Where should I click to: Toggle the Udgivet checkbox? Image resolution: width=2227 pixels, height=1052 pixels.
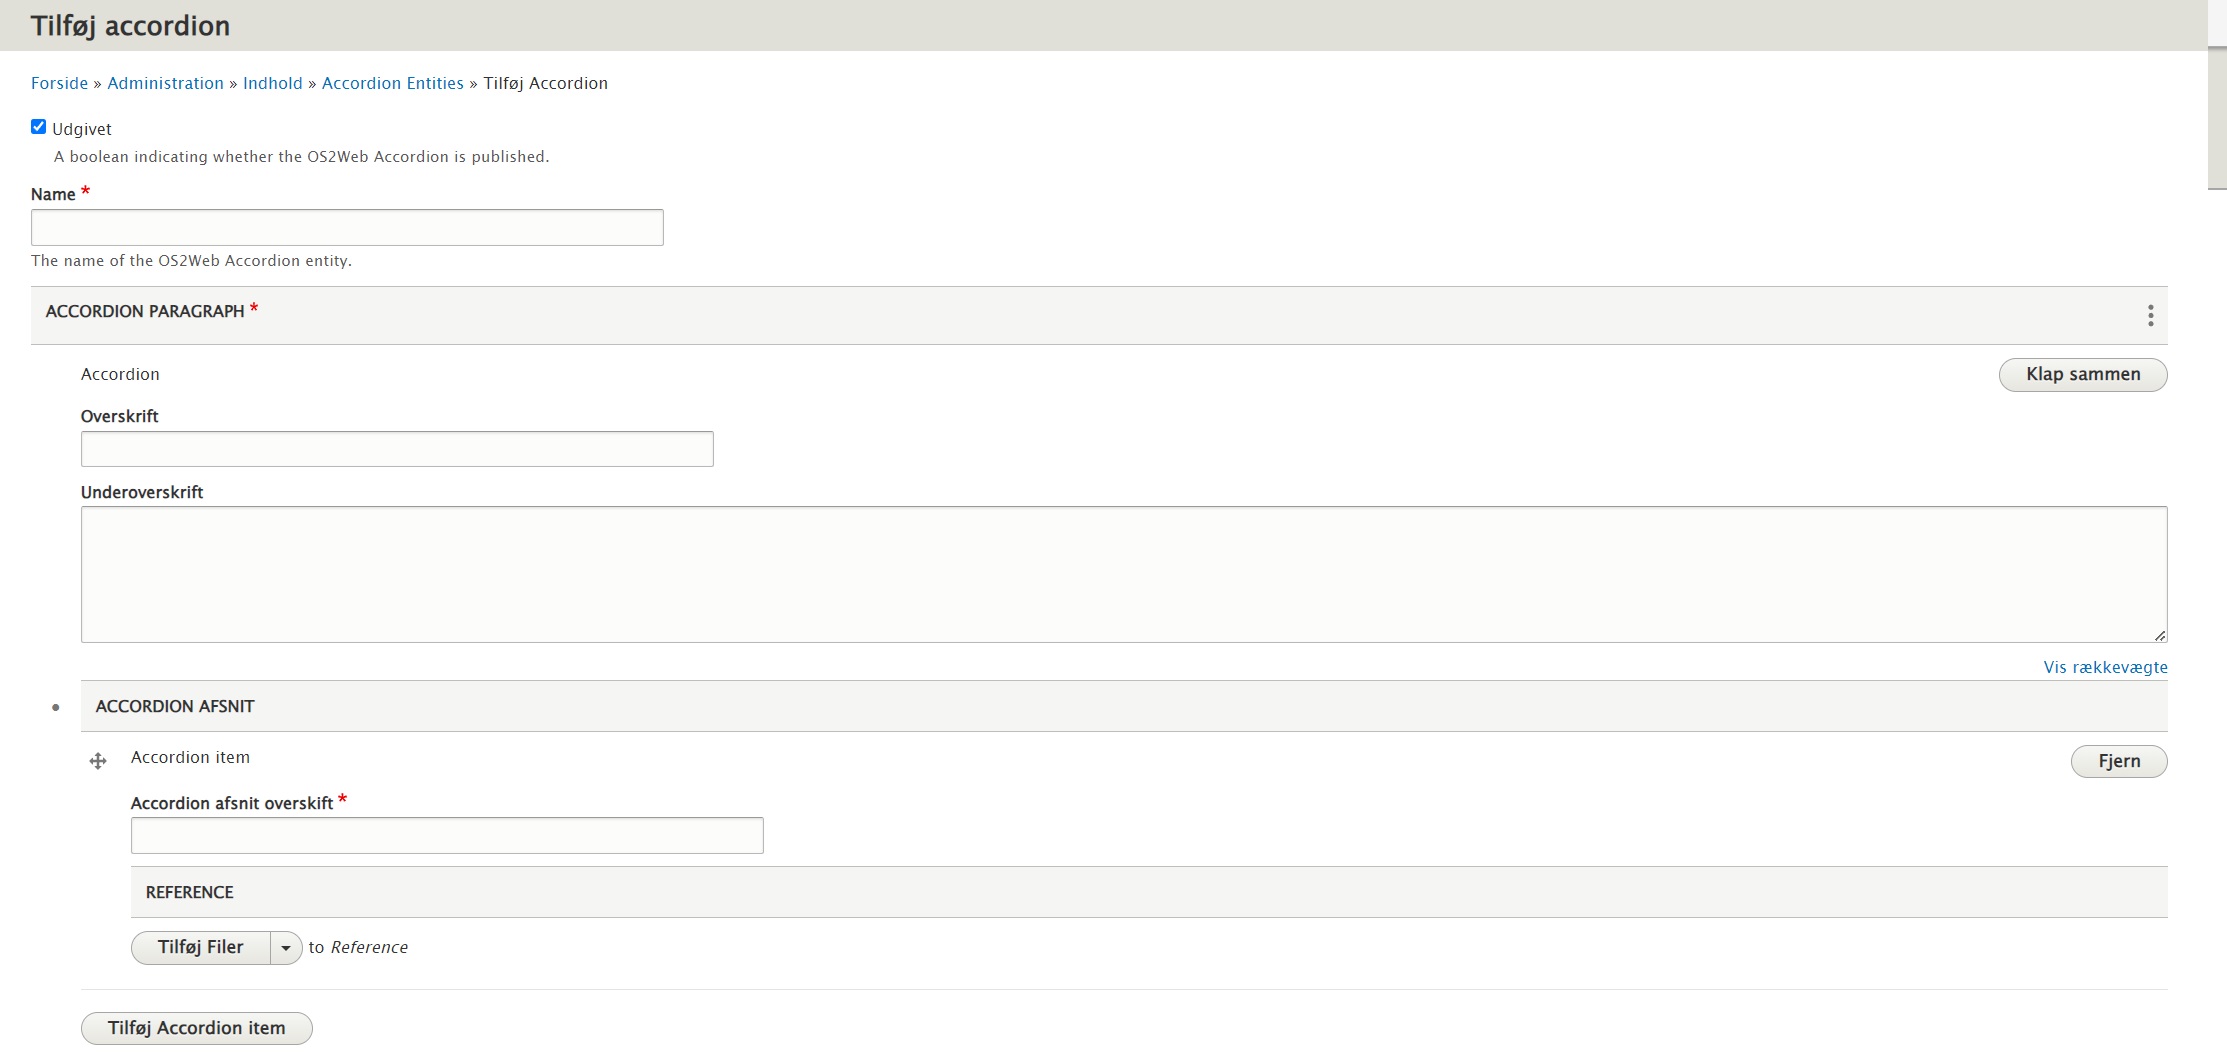click(39, 127)
